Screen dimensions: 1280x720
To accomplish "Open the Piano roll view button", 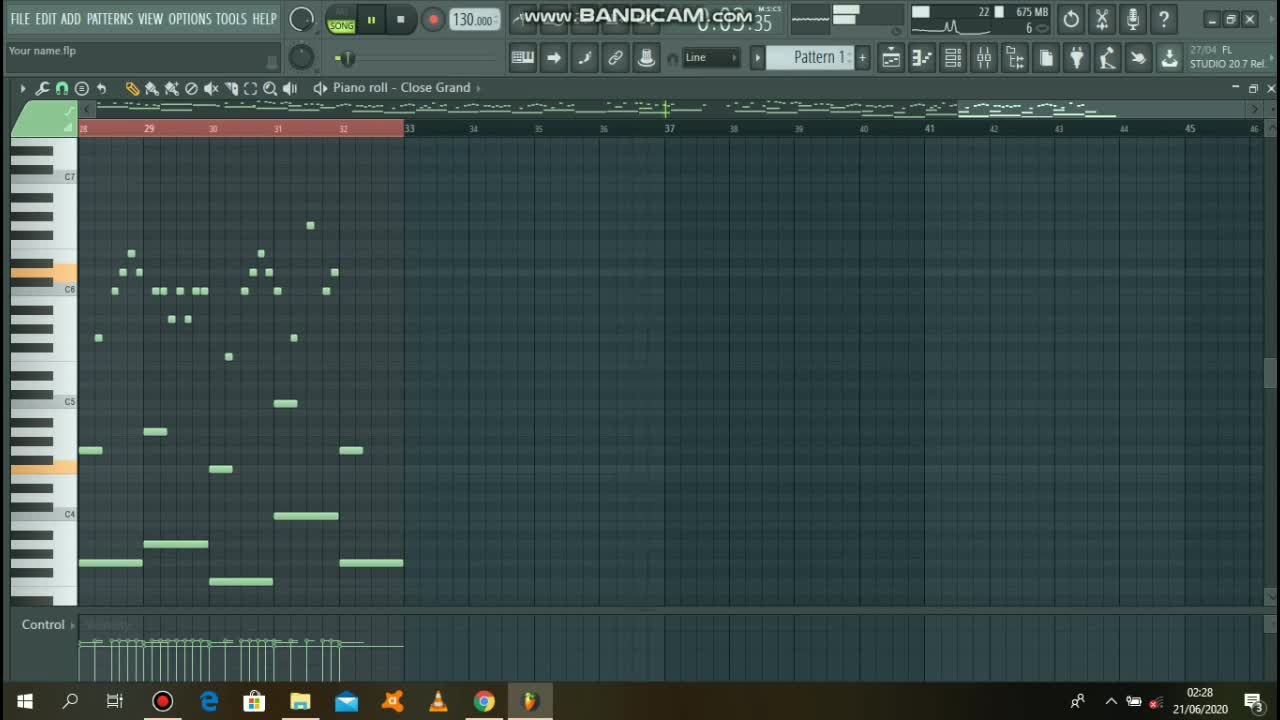I will pyautogui.click(x=922, y=58).
